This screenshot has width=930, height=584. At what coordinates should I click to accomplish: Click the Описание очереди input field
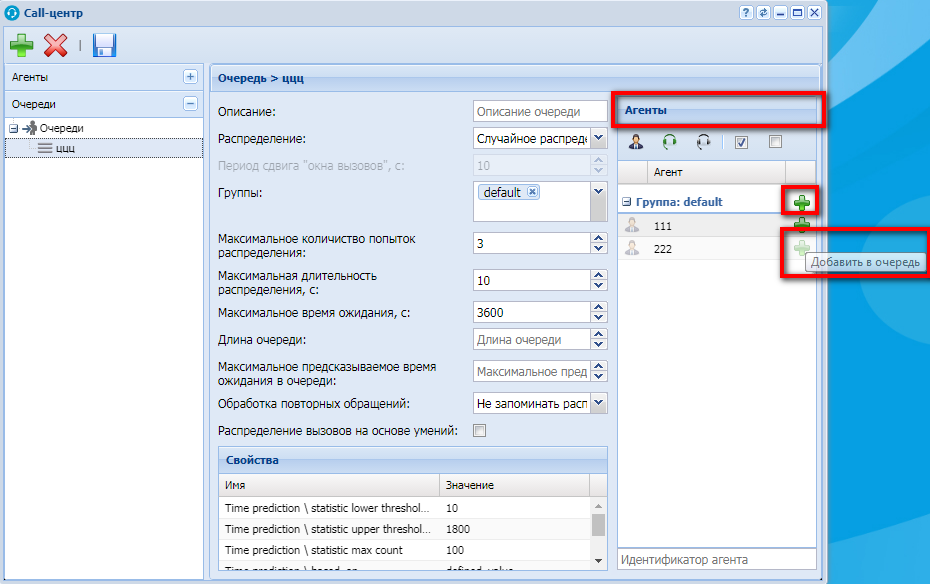(x=540, y=111)
